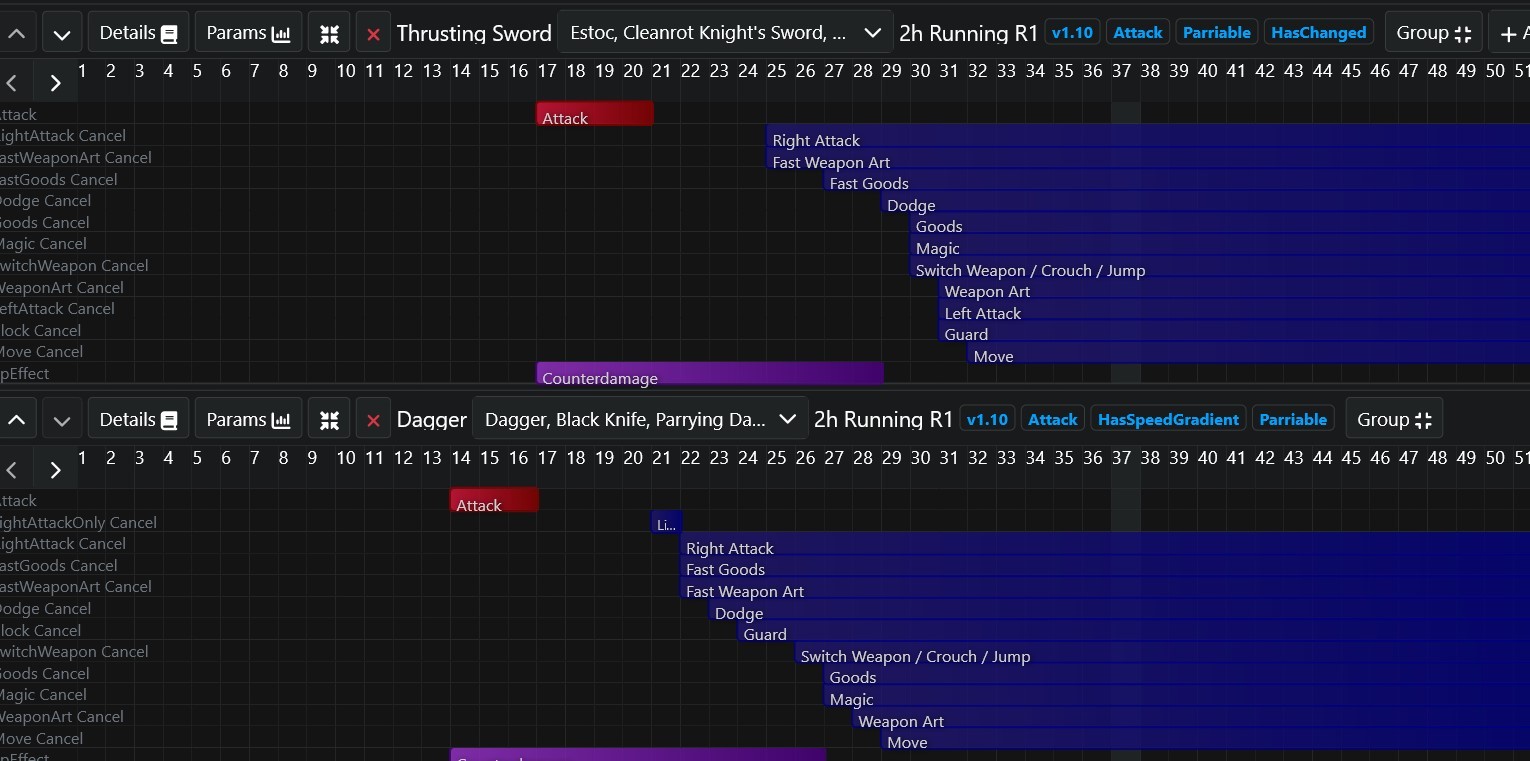Go to previous frame in Thrusting Sword timeline
This screenshot has height=761, width=1530.
[x=12, y=83]
